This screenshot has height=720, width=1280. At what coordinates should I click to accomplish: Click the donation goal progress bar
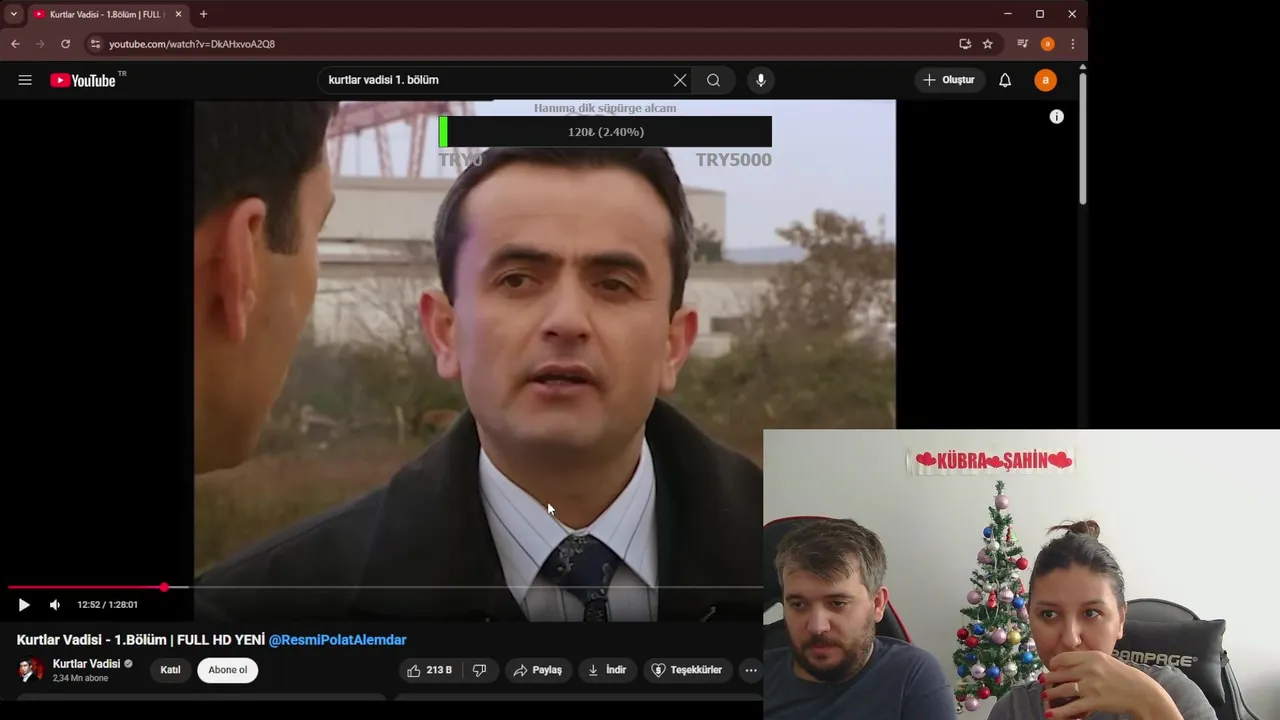click(605, 132)
